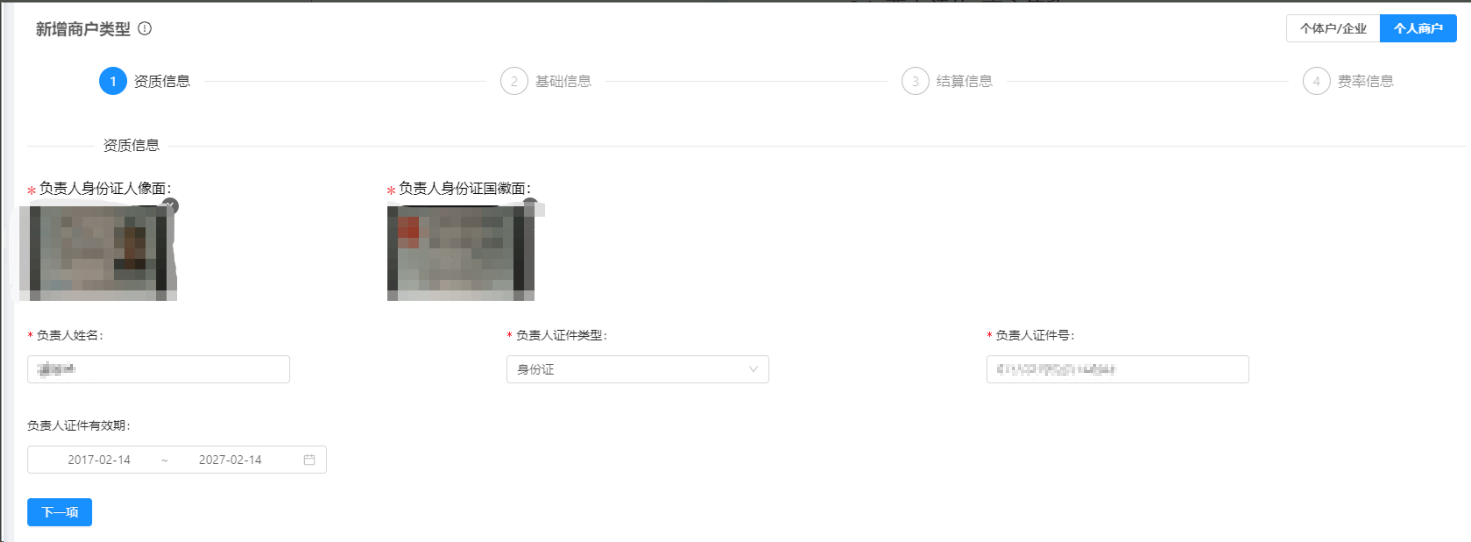
Task: Expand the chevron arrow in 负责人证件类型
Action: tap(754, 369)
